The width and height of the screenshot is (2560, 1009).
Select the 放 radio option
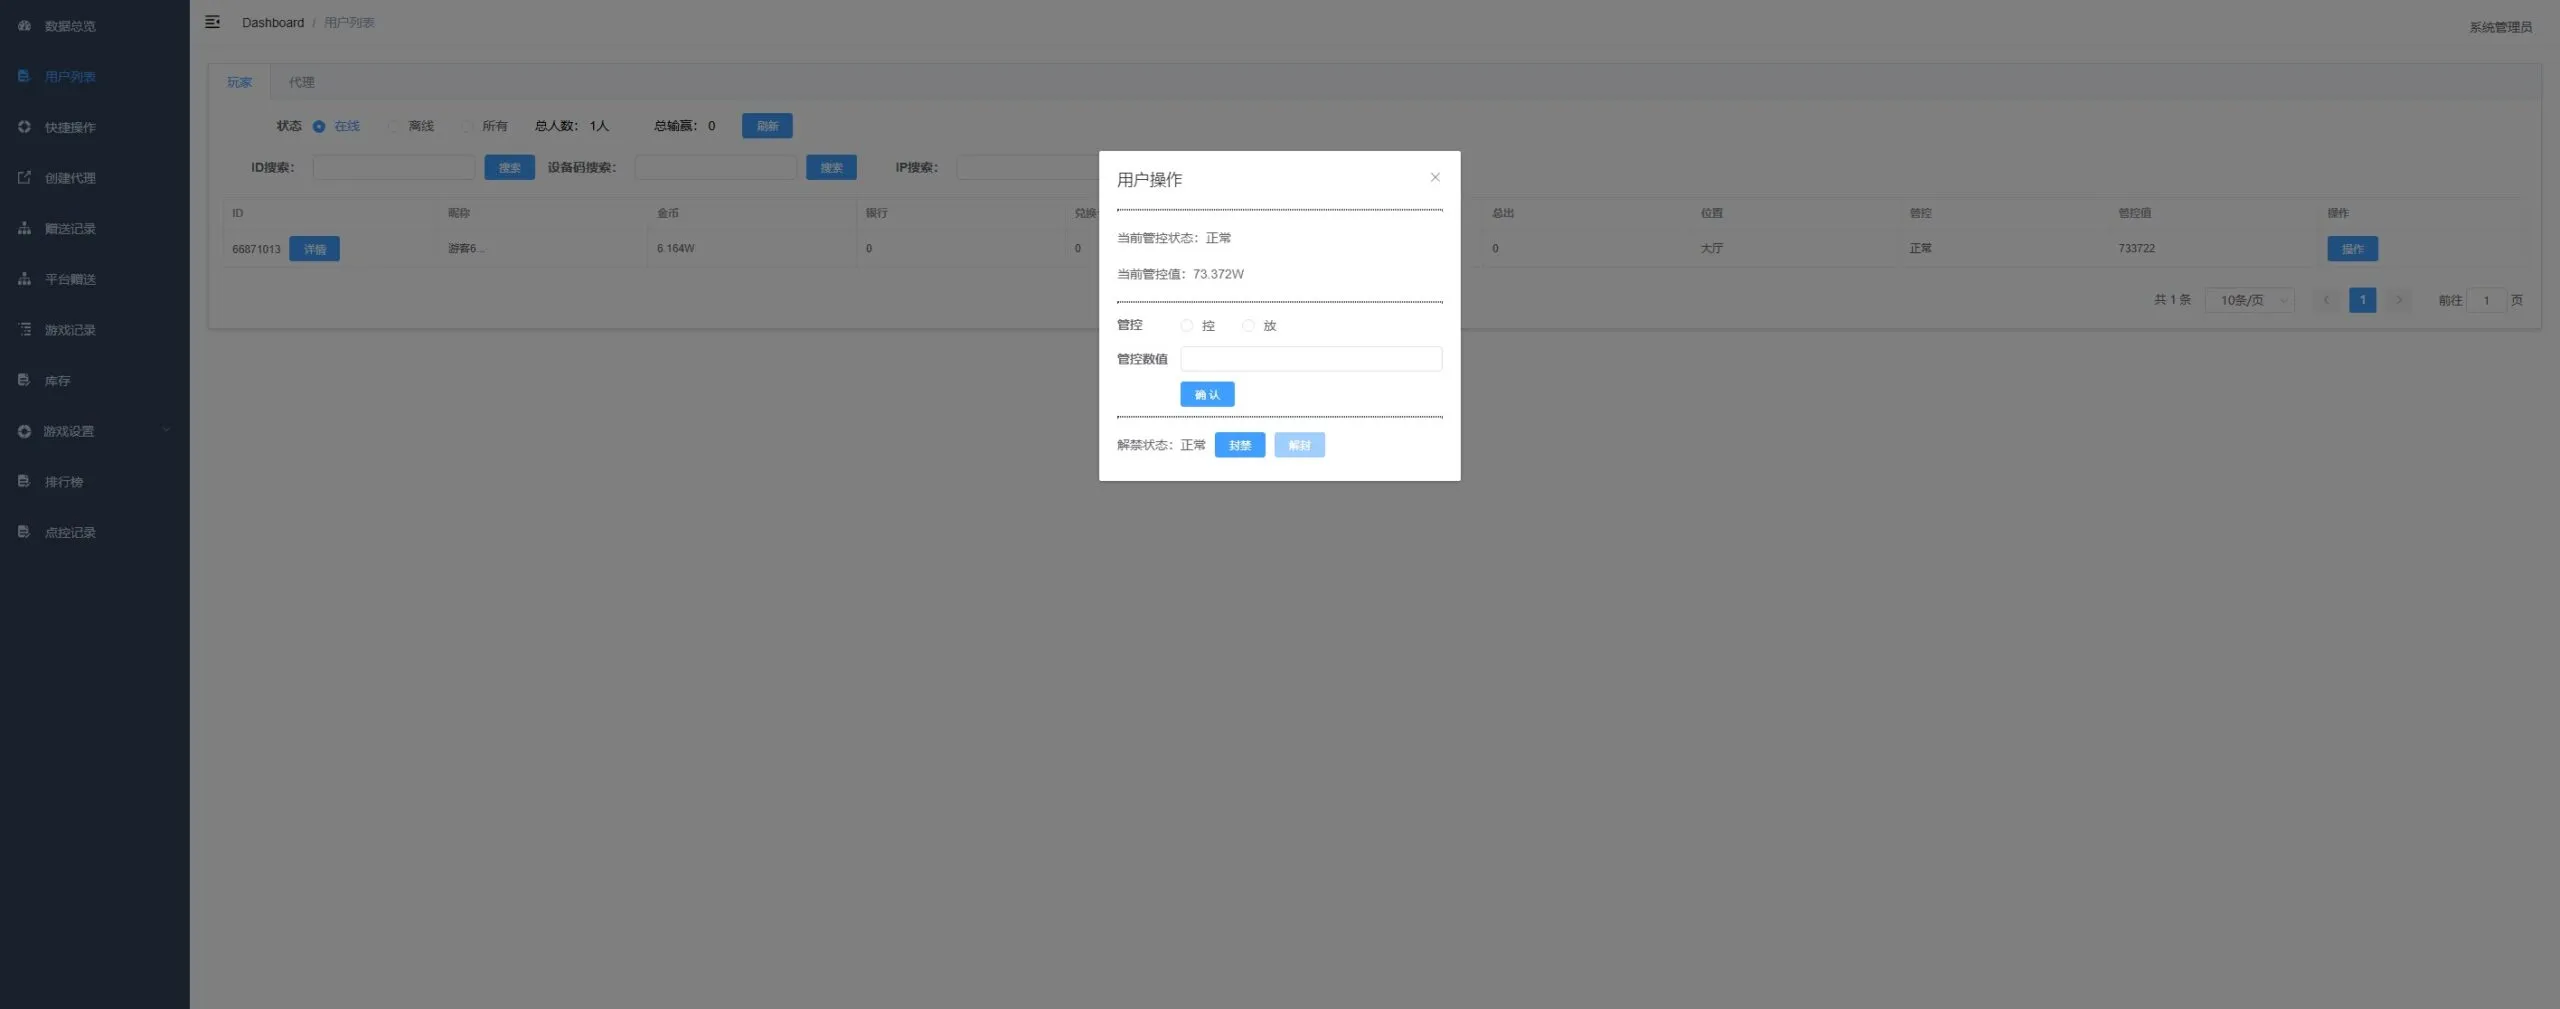1248,326
